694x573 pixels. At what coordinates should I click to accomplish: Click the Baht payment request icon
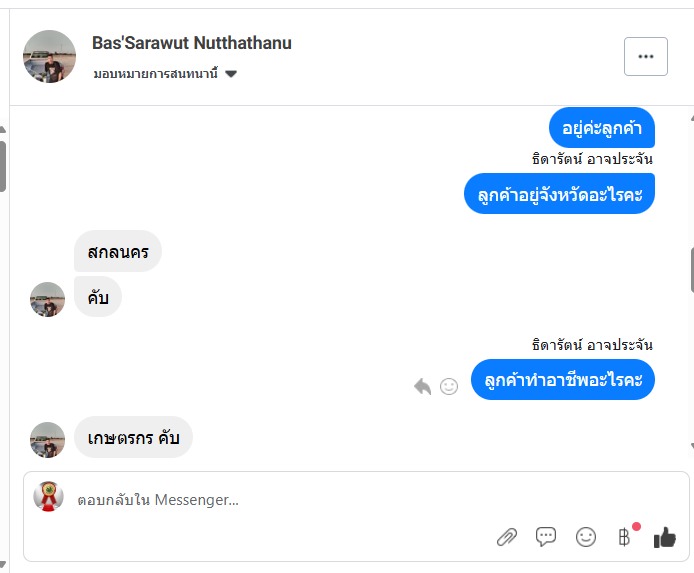coord(625,537)
